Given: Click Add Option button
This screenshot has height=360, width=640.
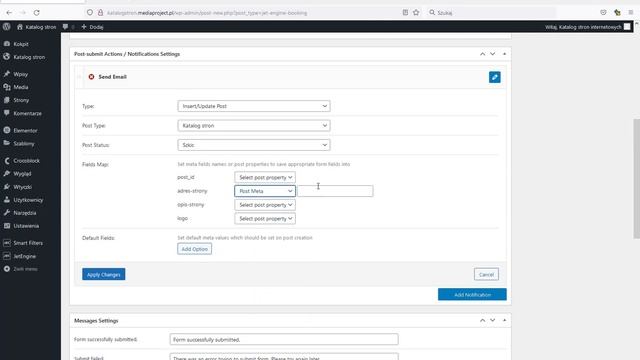Looking at the screenshot, I should 195,249.
